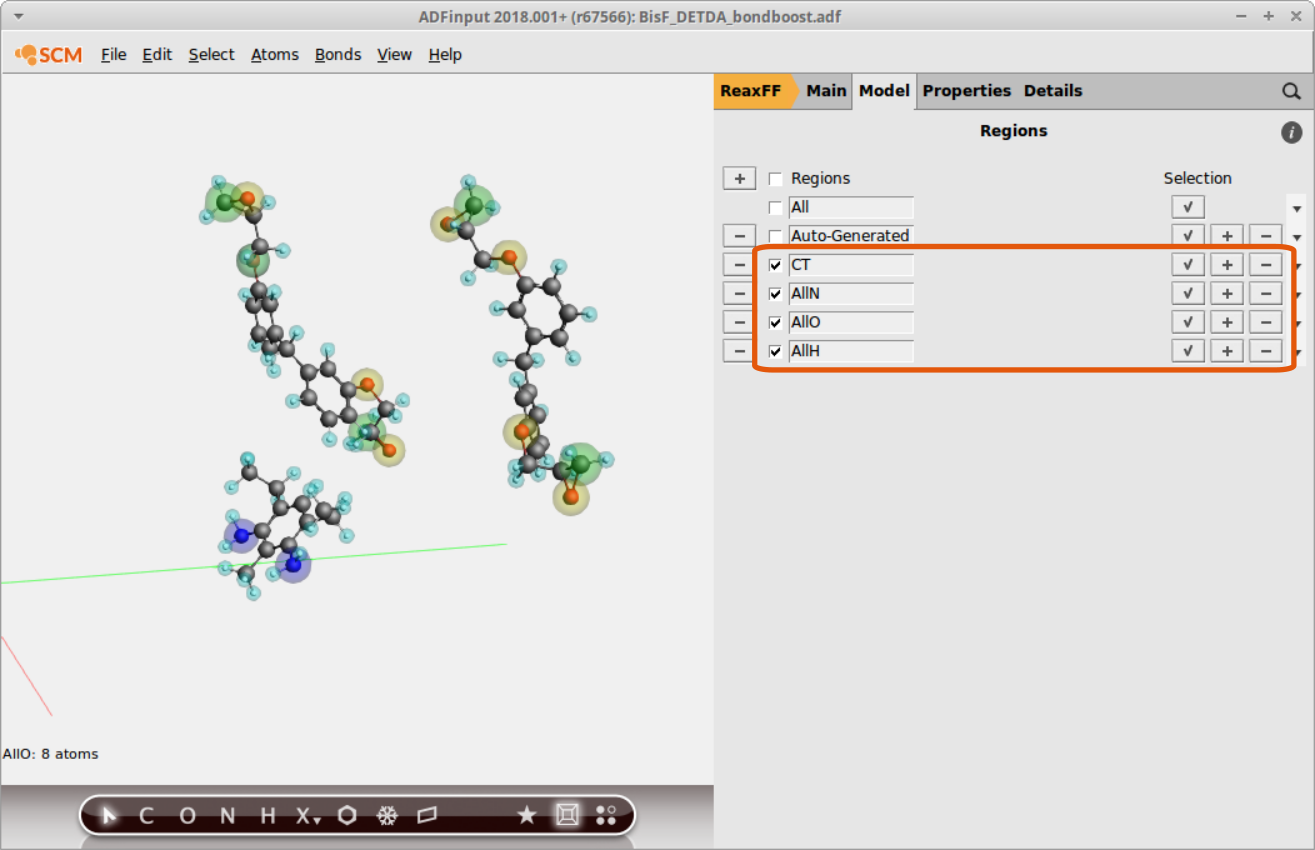This screenshot has height=850, width=1315.
Task: Choose the oxygen O atom tool
Action: (187, 816)
